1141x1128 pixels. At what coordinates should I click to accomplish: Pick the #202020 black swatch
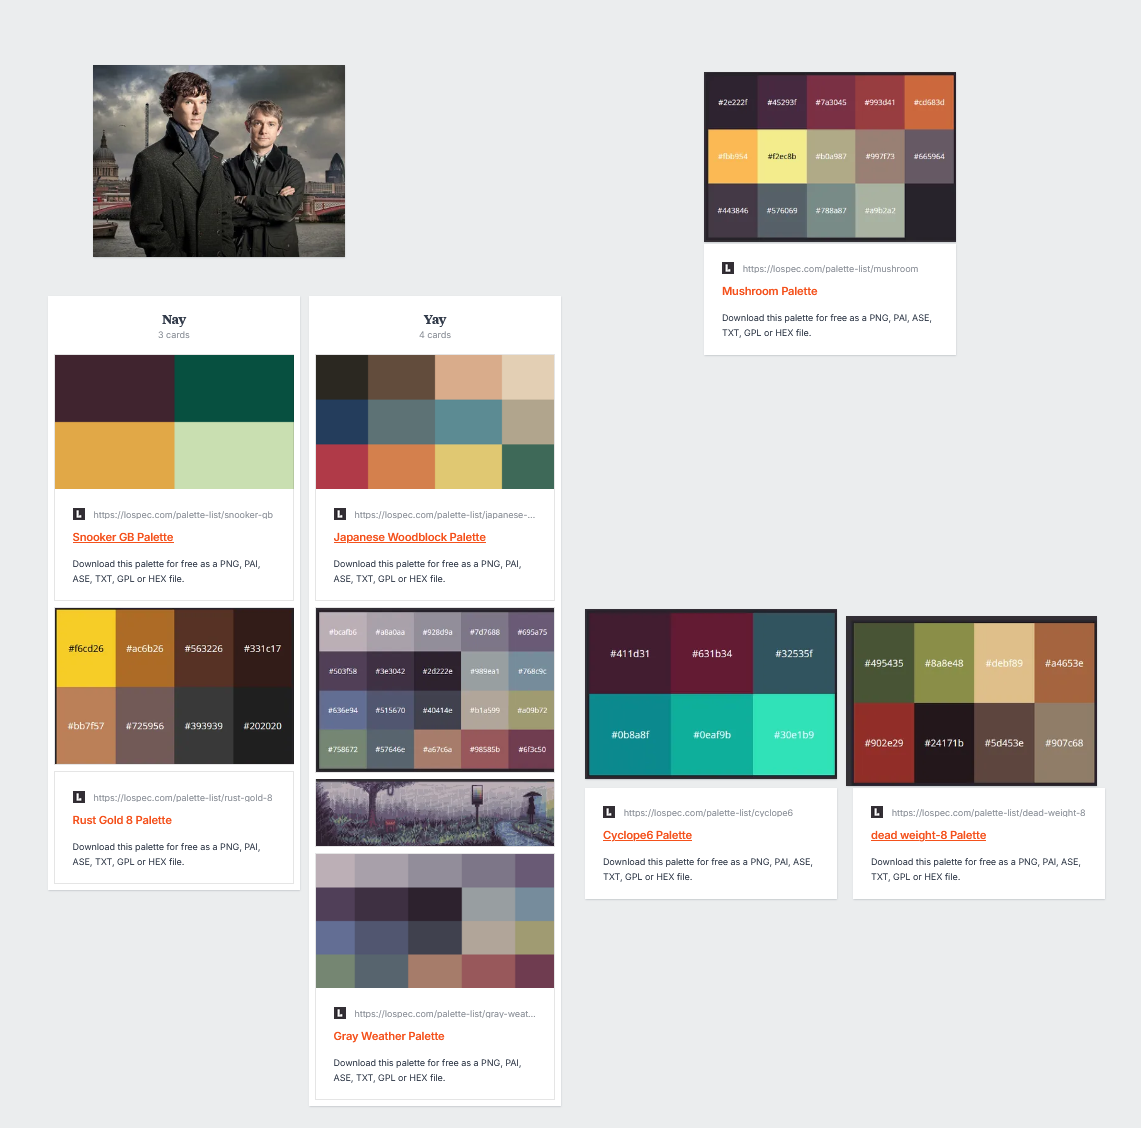[263, 726]
